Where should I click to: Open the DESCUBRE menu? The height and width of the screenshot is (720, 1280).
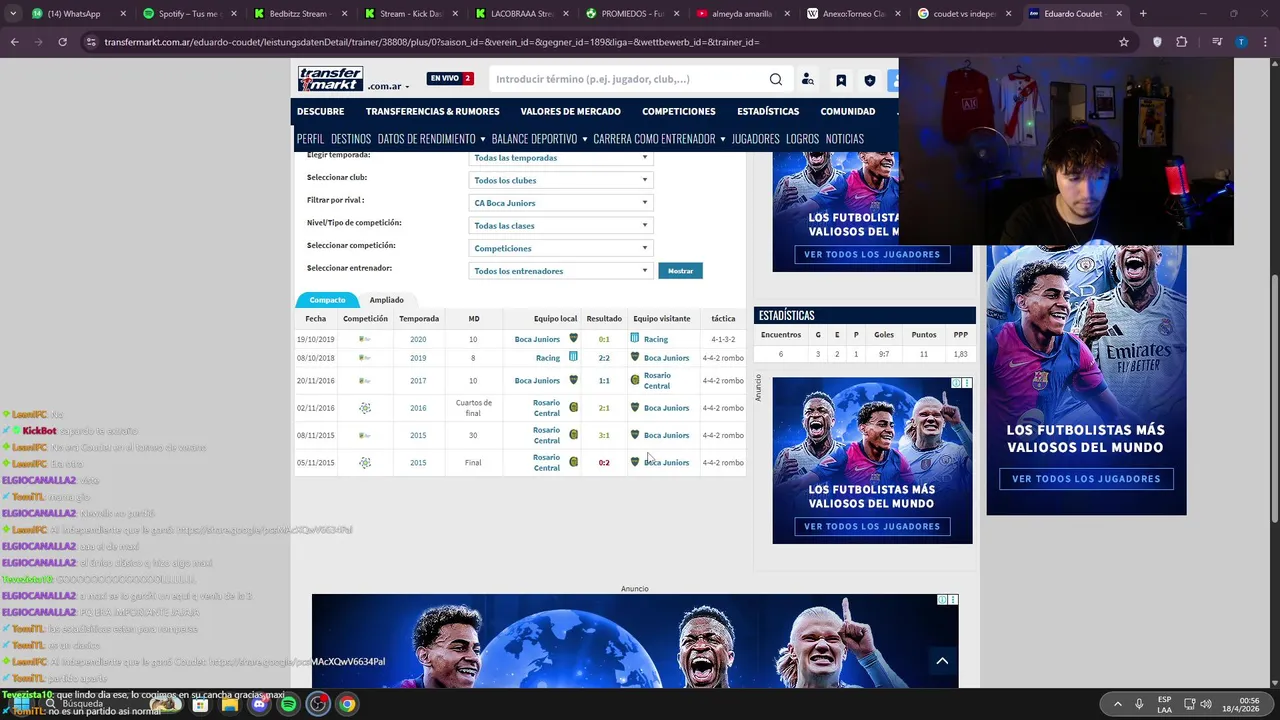click(x=320, y=111)
